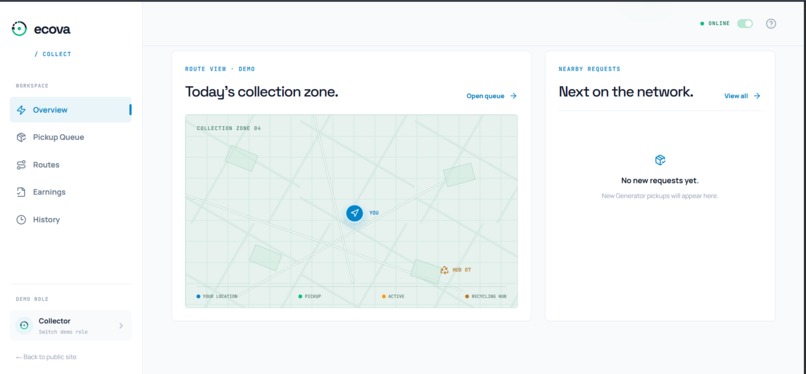
Task: Click the No new requests yet message
Action: point(660,181)
